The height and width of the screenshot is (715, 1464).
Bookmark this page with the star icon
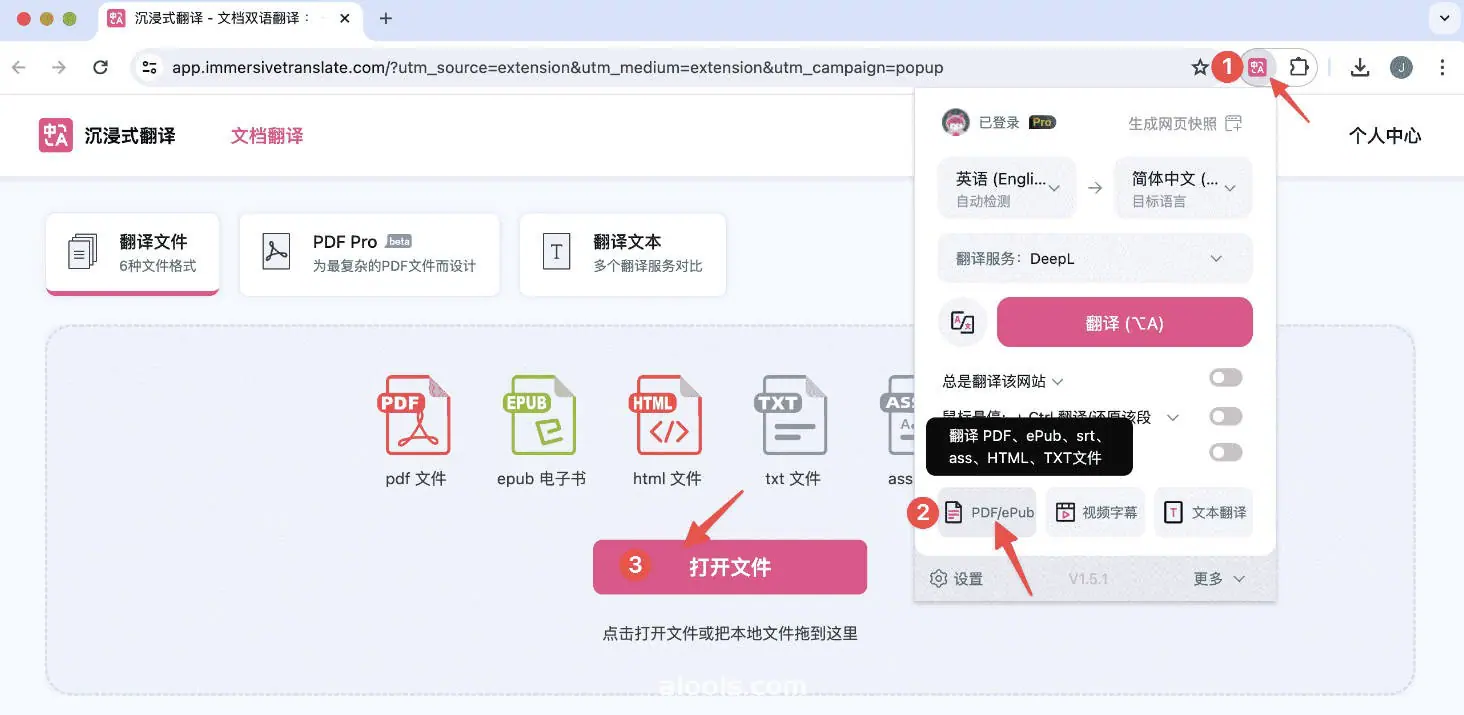tap(1200, 68)
